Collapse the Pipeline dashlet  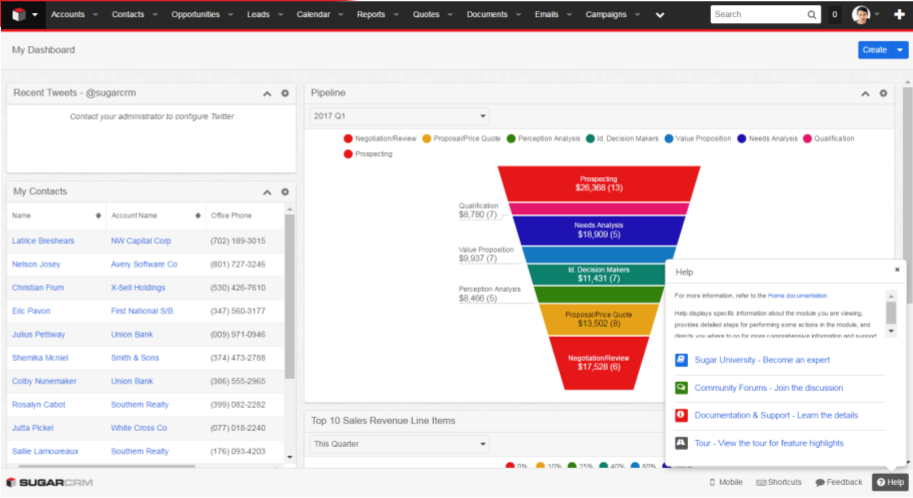pos(866,93)
